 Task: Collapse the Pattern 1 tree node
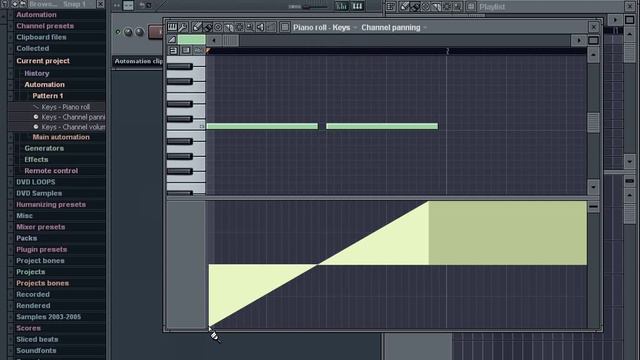pyautogui.click(x=48, y=96)
